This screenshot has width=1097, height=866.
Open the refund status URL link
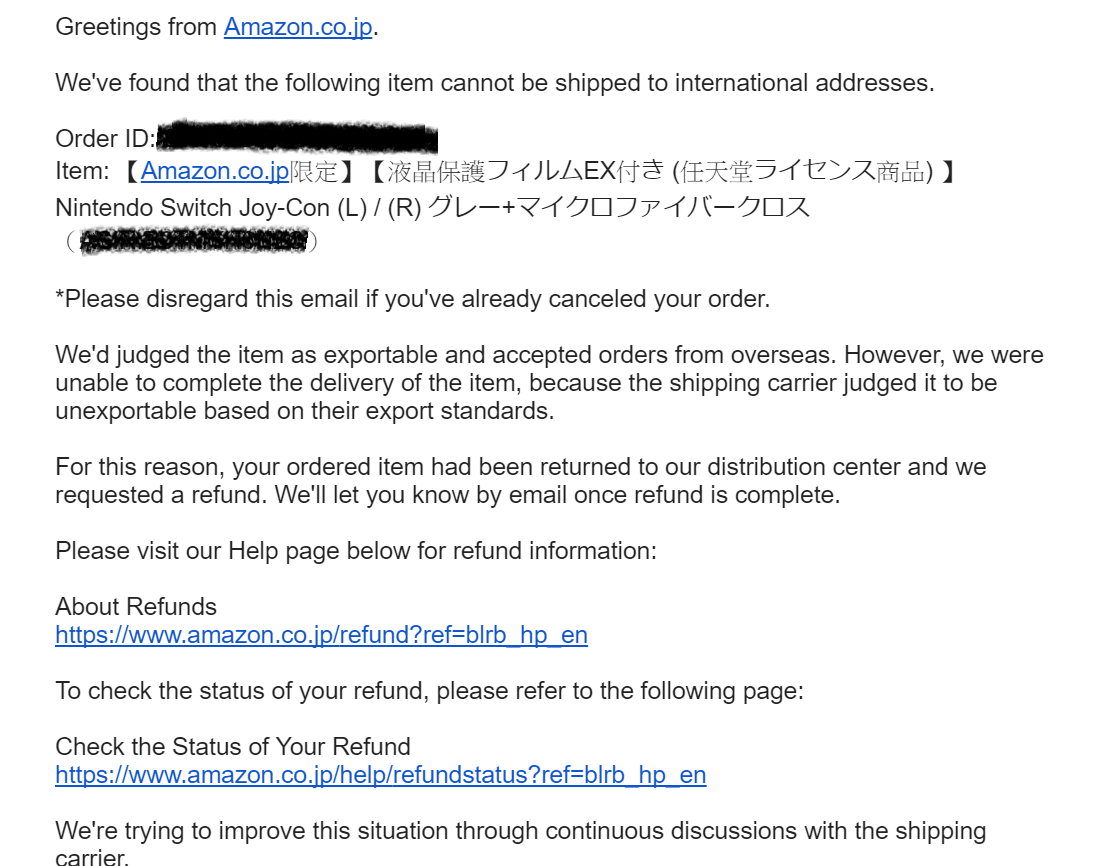(380, 775)
